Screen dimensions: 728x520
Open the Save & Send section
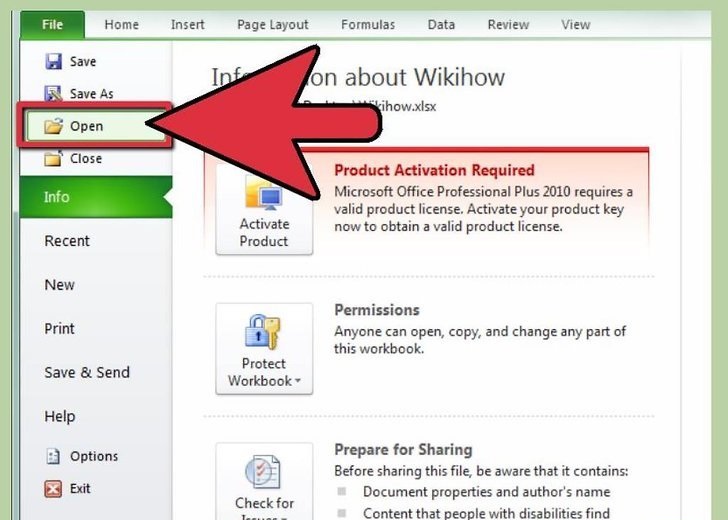[x=87, y=372]
